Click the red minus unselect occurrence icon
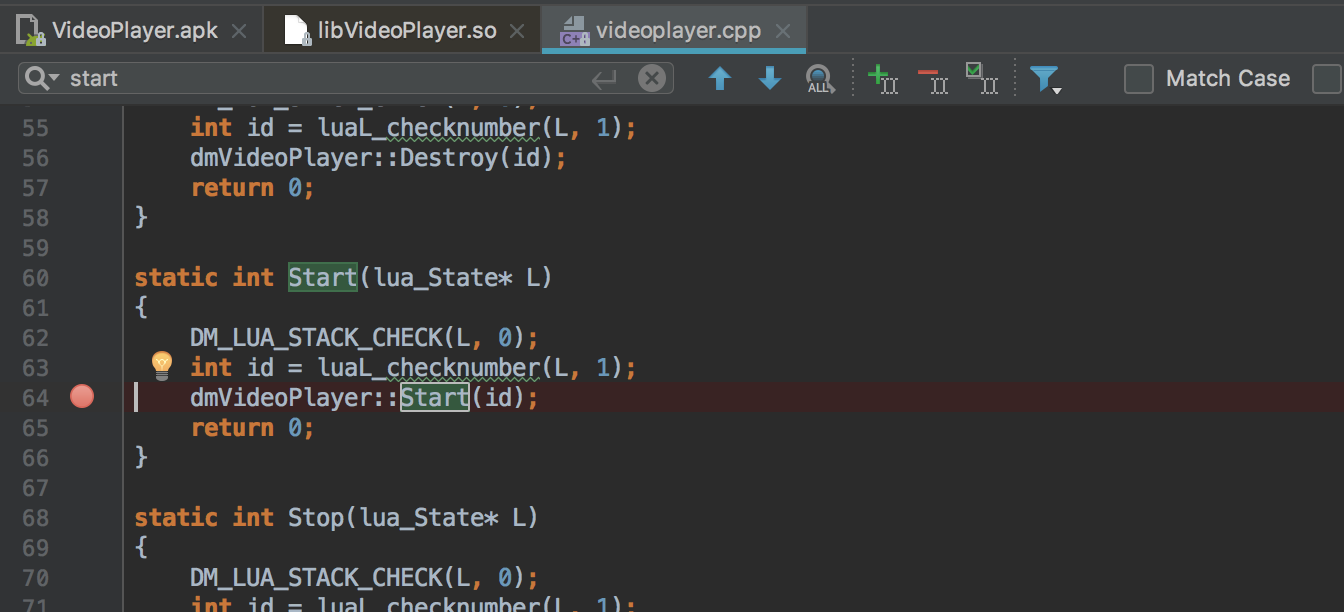Screen dimensions: 1344x612 pyautogui.click(x=932, y=78)
